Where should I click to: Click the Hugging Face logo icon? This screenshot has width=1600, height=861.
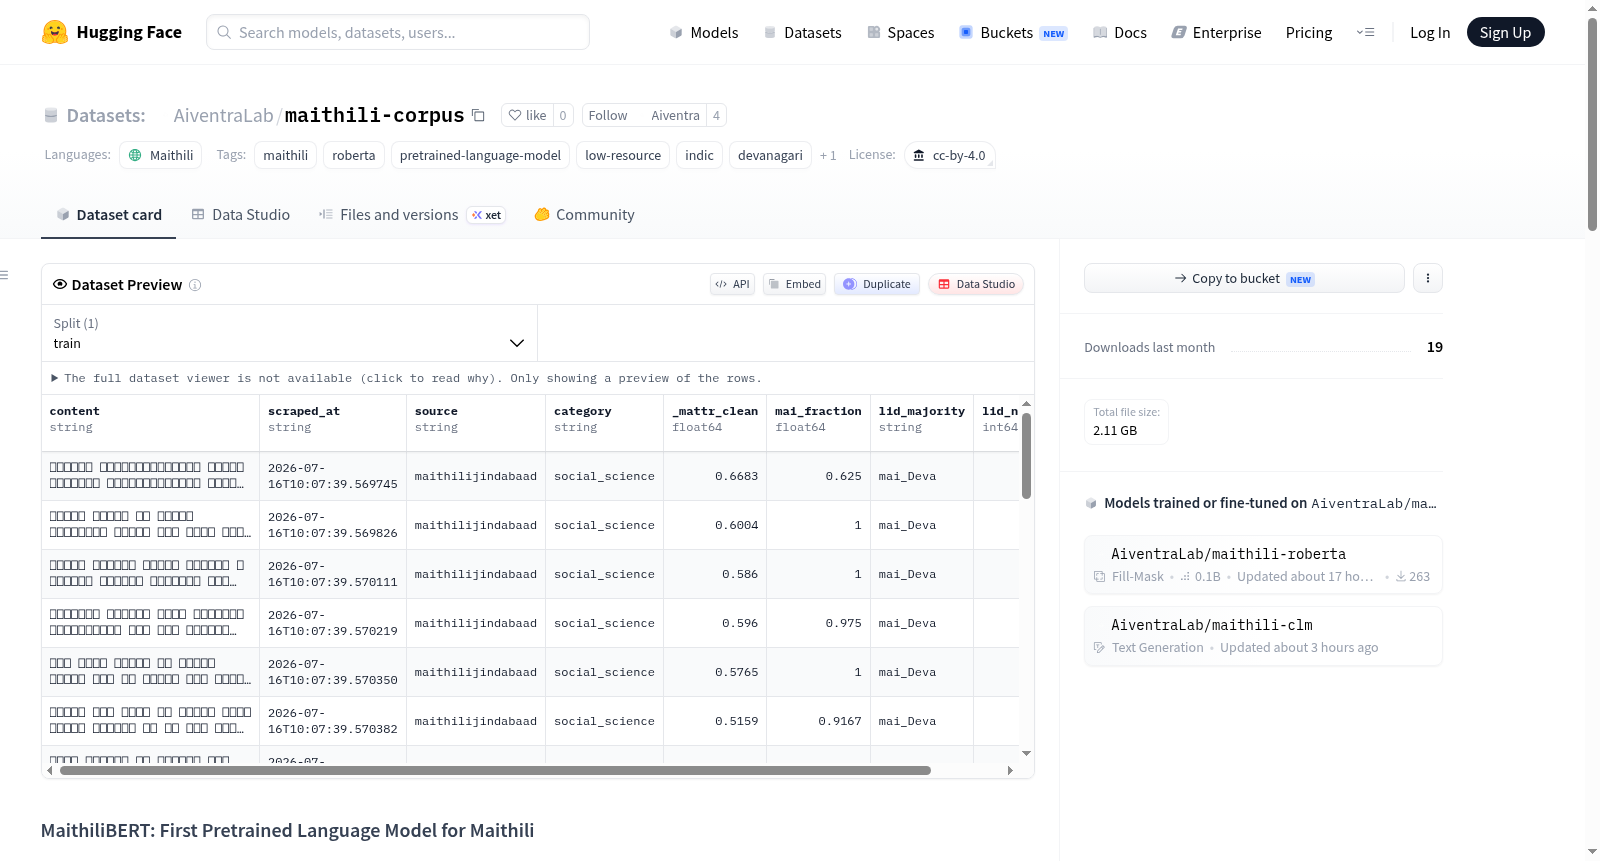(55, 32)
